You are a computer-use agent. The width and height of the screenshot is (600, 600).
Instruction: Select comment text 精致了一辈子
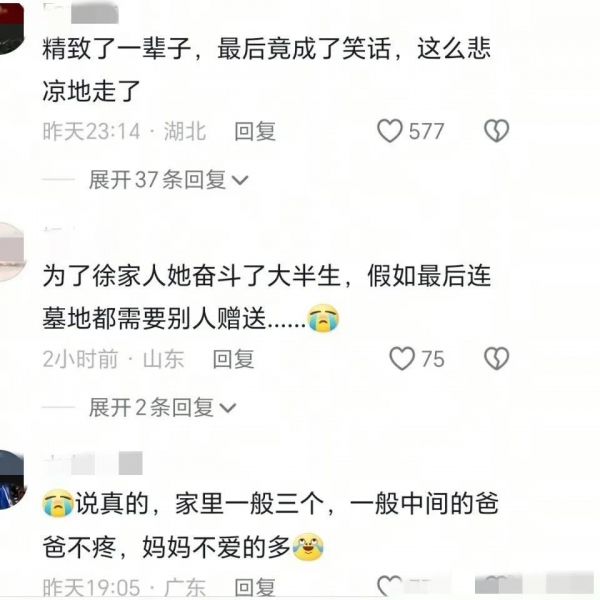(x=117, y=49)
